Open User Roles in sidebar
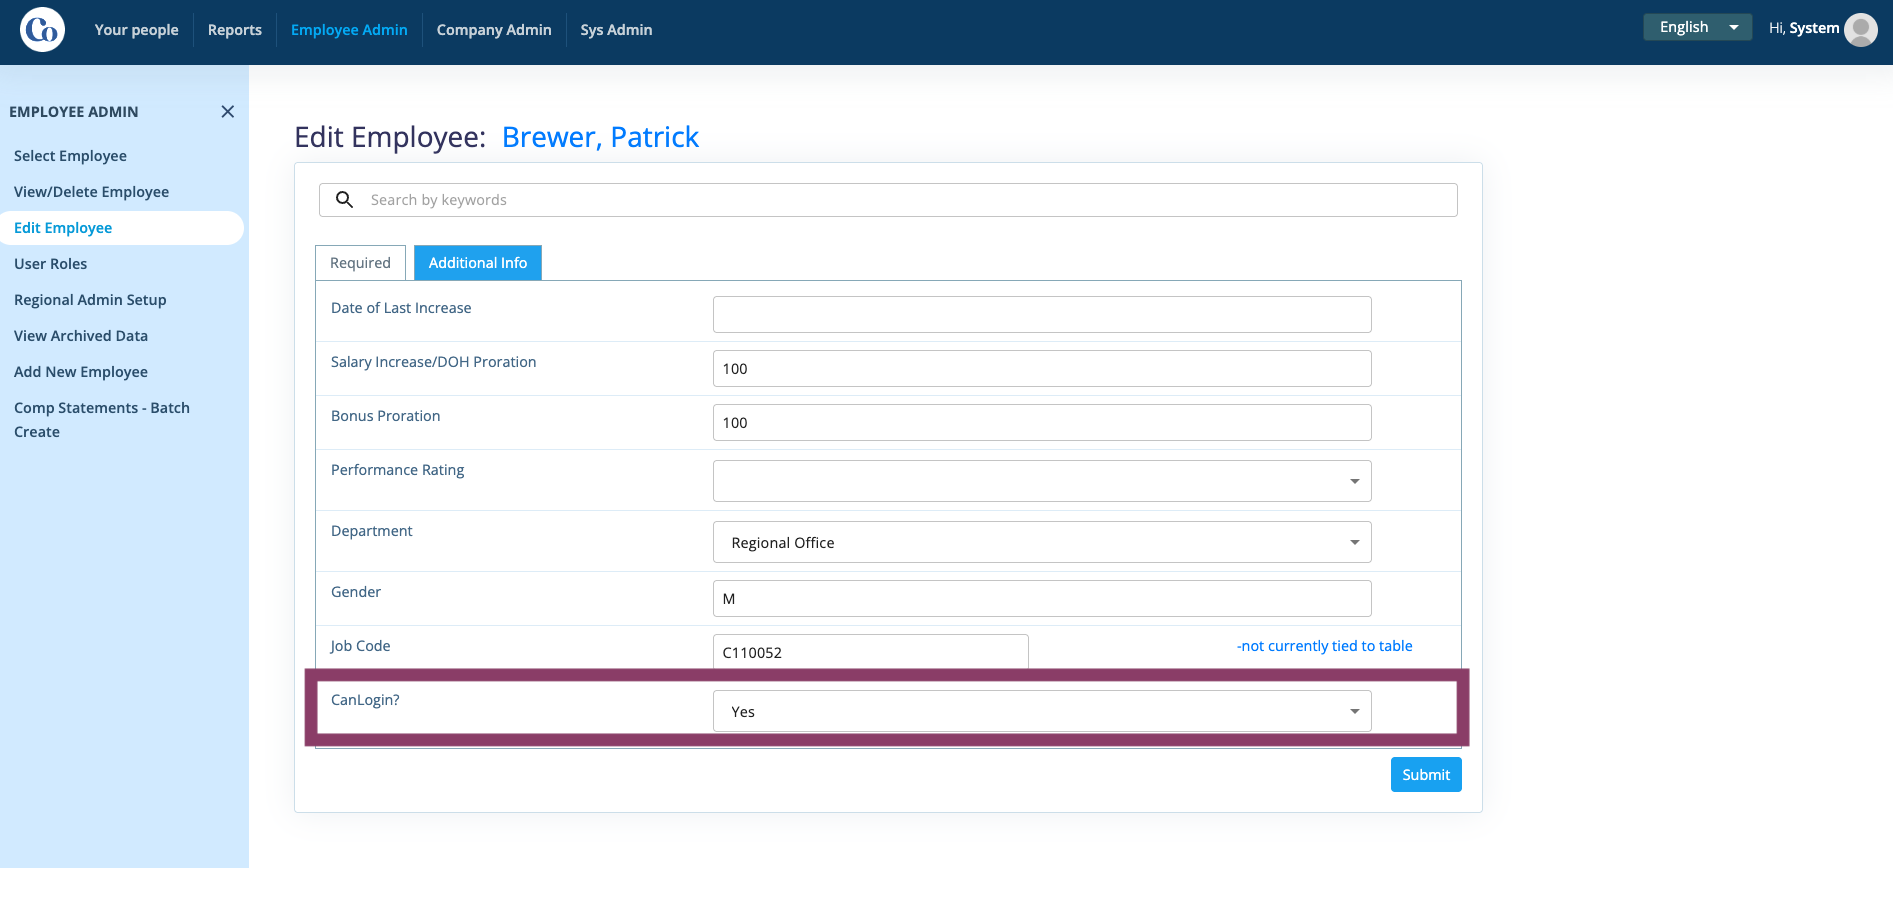 point(51,264)
